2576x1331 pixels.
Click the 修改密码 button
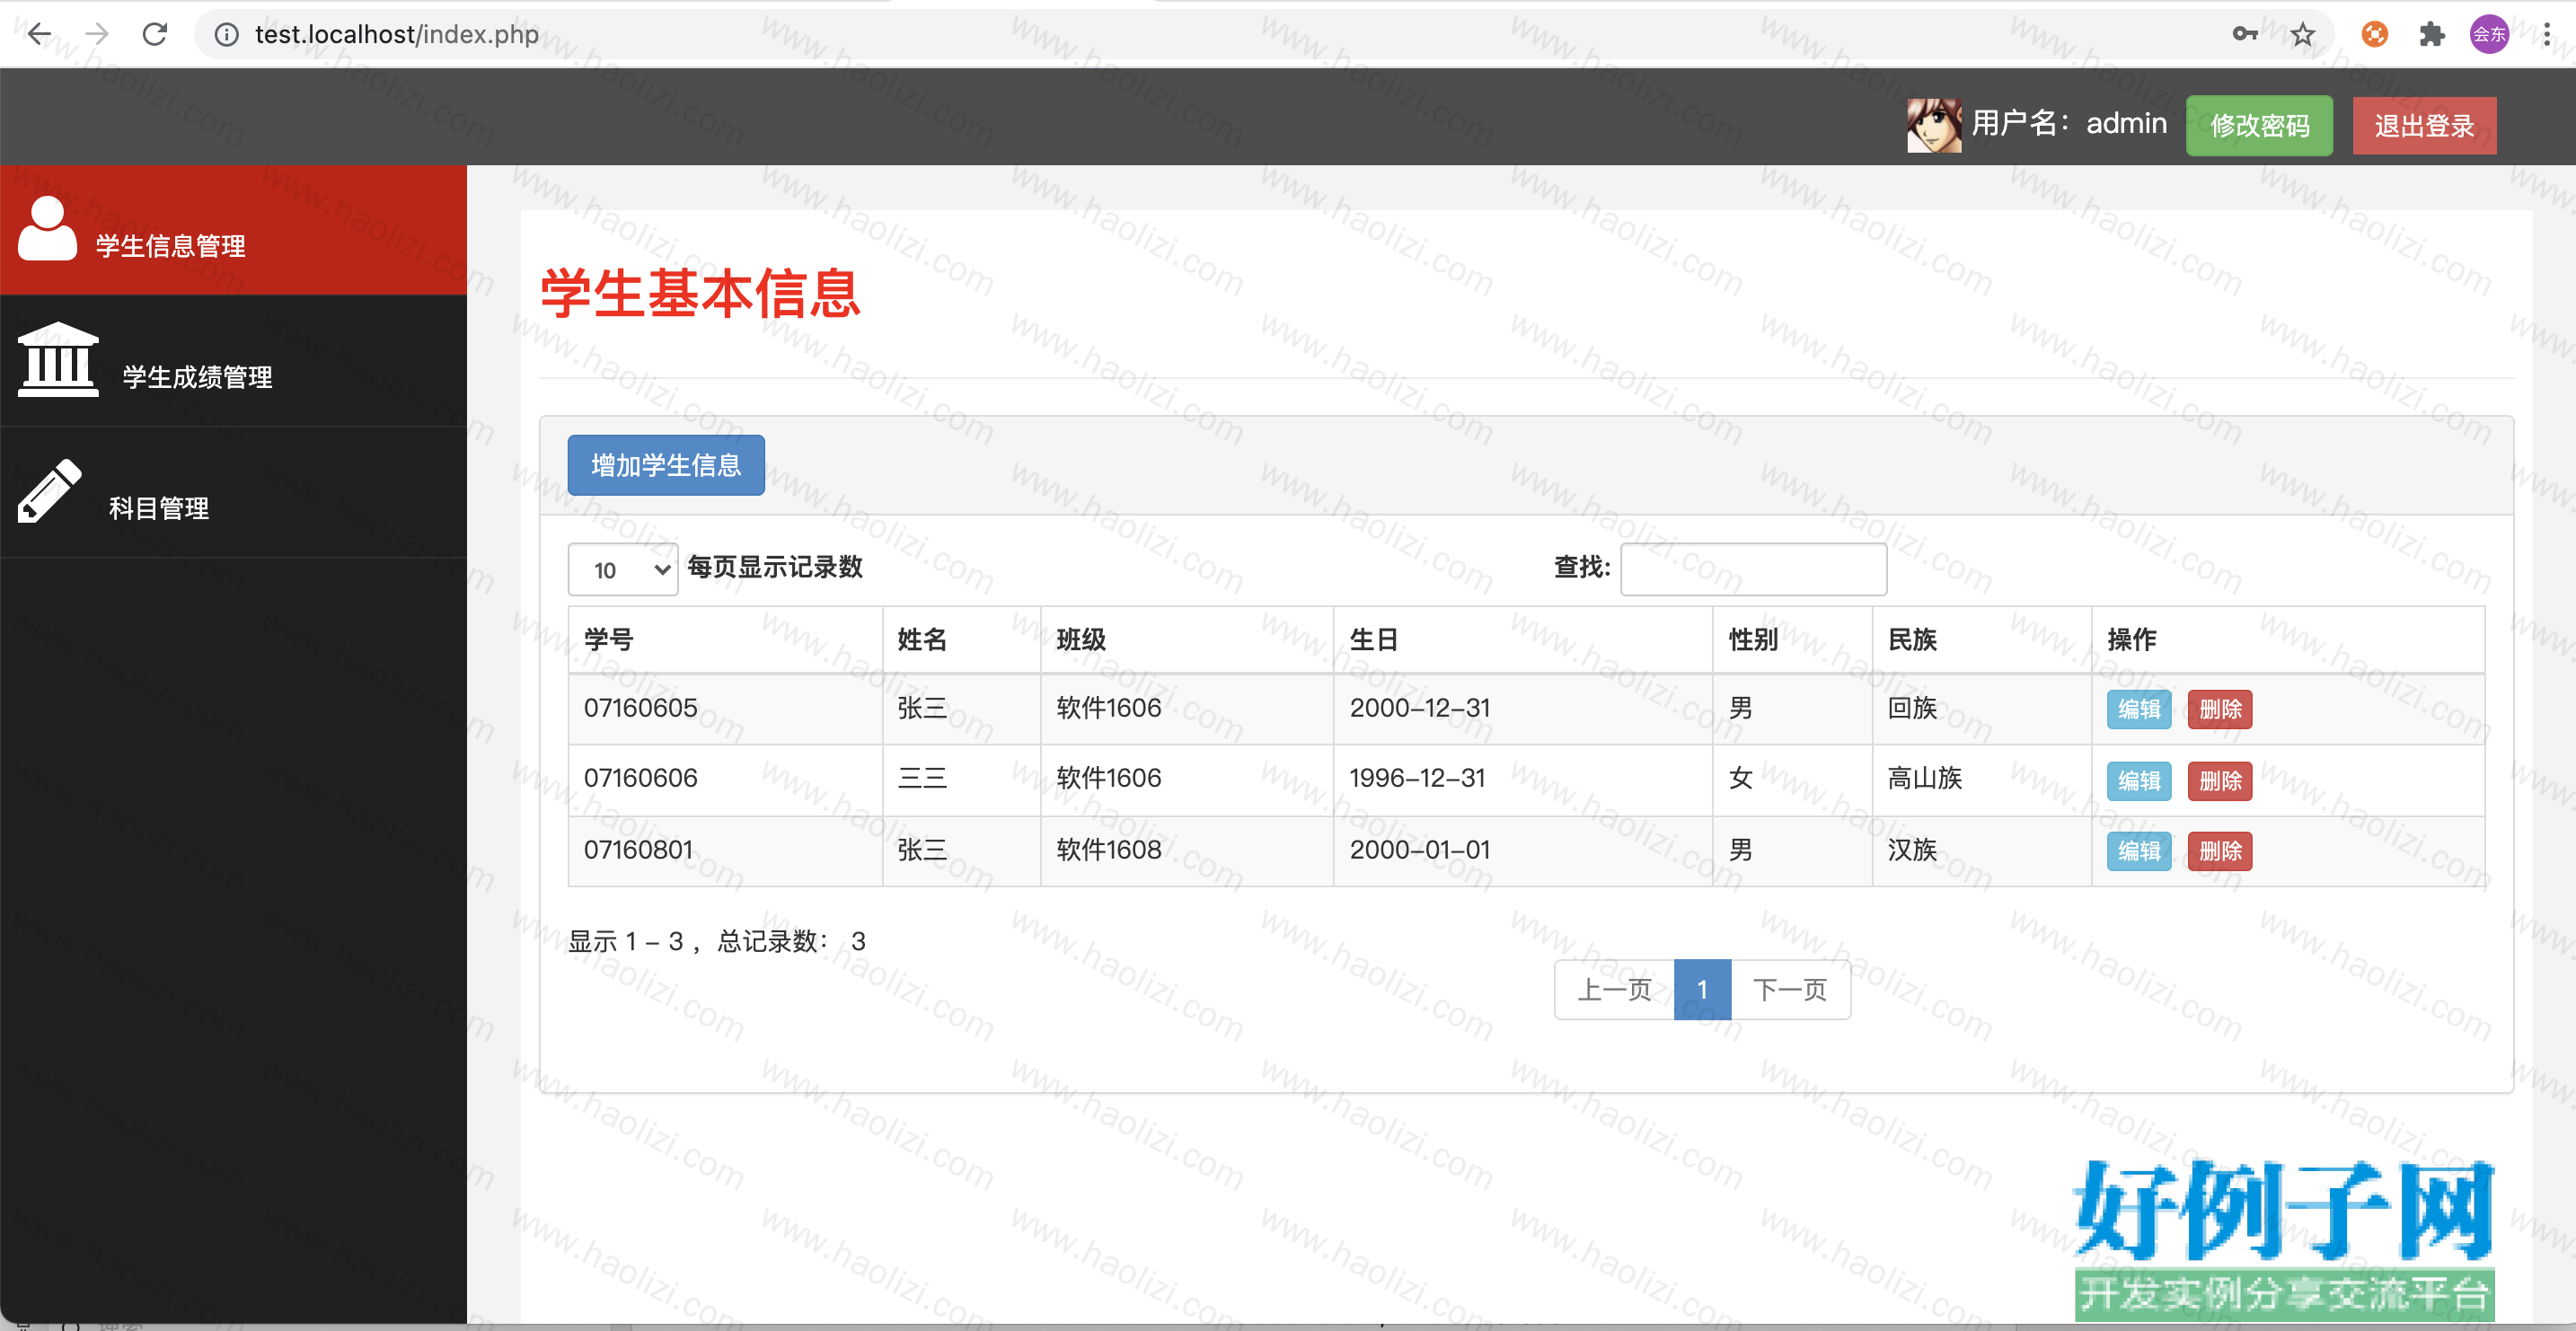tap(2259, 125)
